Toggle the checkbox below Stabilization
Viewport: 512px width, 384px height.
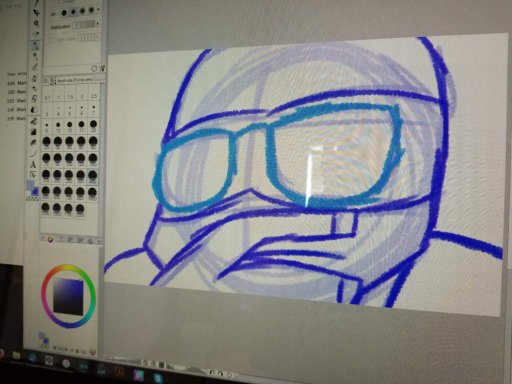click(52, 39)
